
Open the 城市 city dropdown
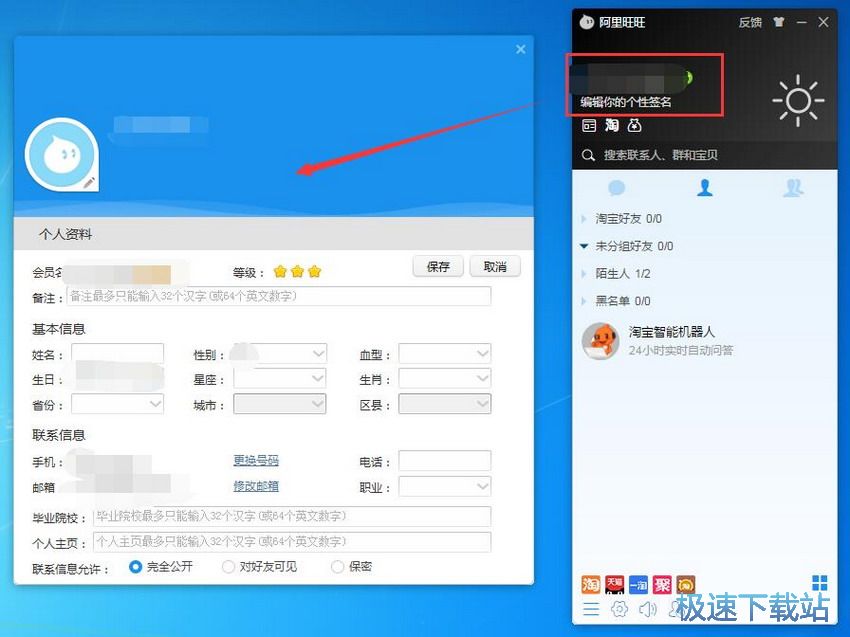click(x=280, y=404)
